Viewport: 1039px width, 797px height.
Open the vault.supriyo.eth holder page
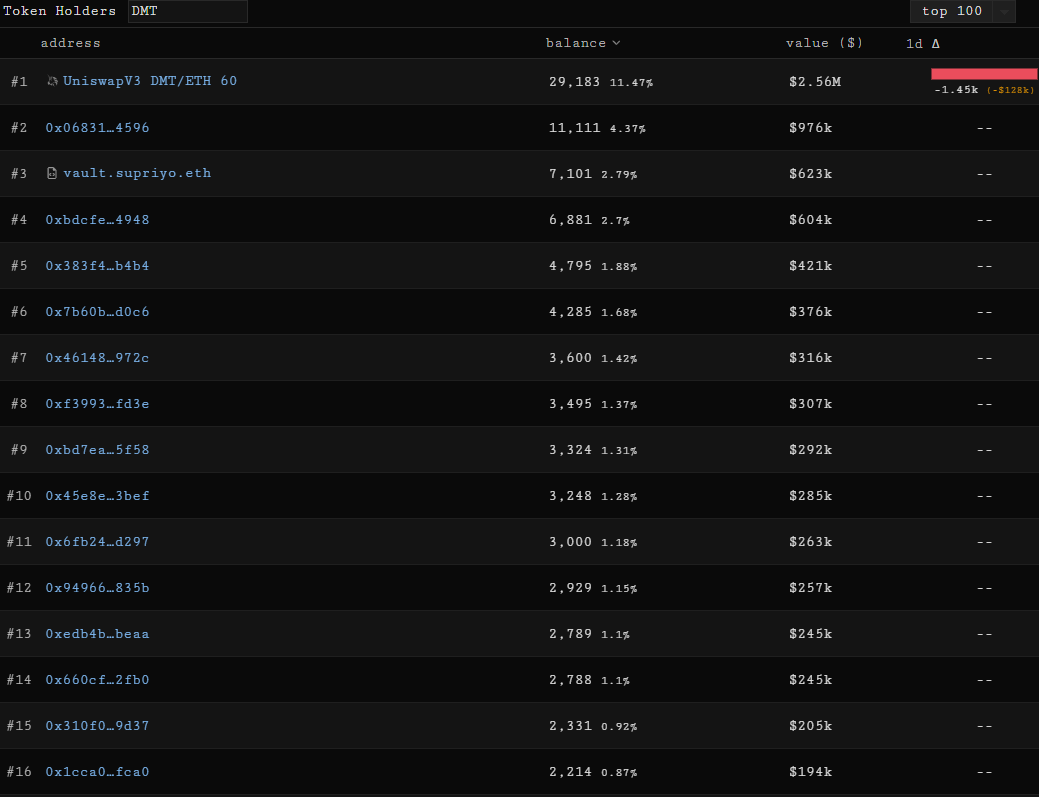(137, 173)
